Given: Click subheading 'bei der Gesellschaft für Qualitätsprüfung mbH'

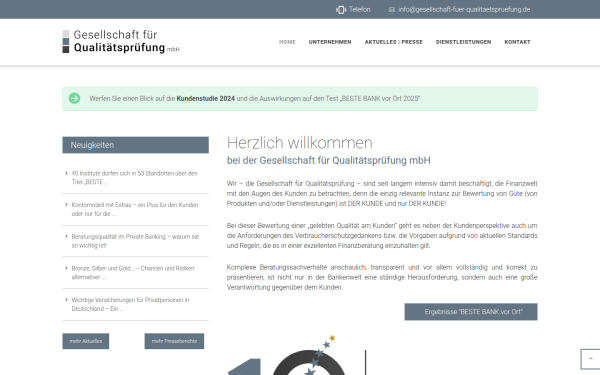Looking at the screenshot, I should coord(329,160).
